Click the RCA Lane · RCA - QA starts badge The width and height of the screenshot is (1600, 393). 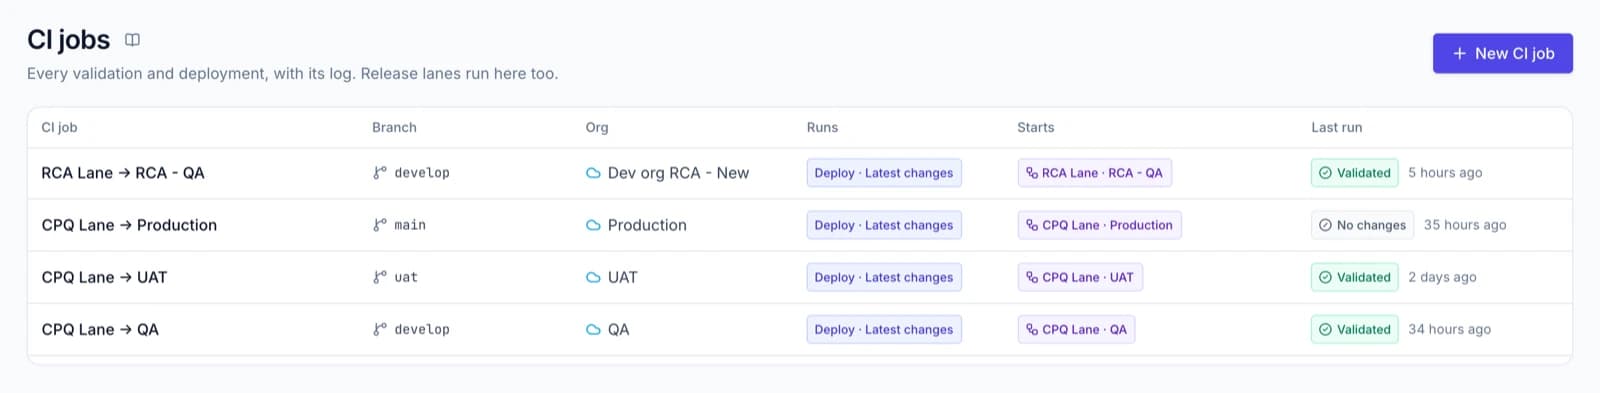(x=1094, y=173)
